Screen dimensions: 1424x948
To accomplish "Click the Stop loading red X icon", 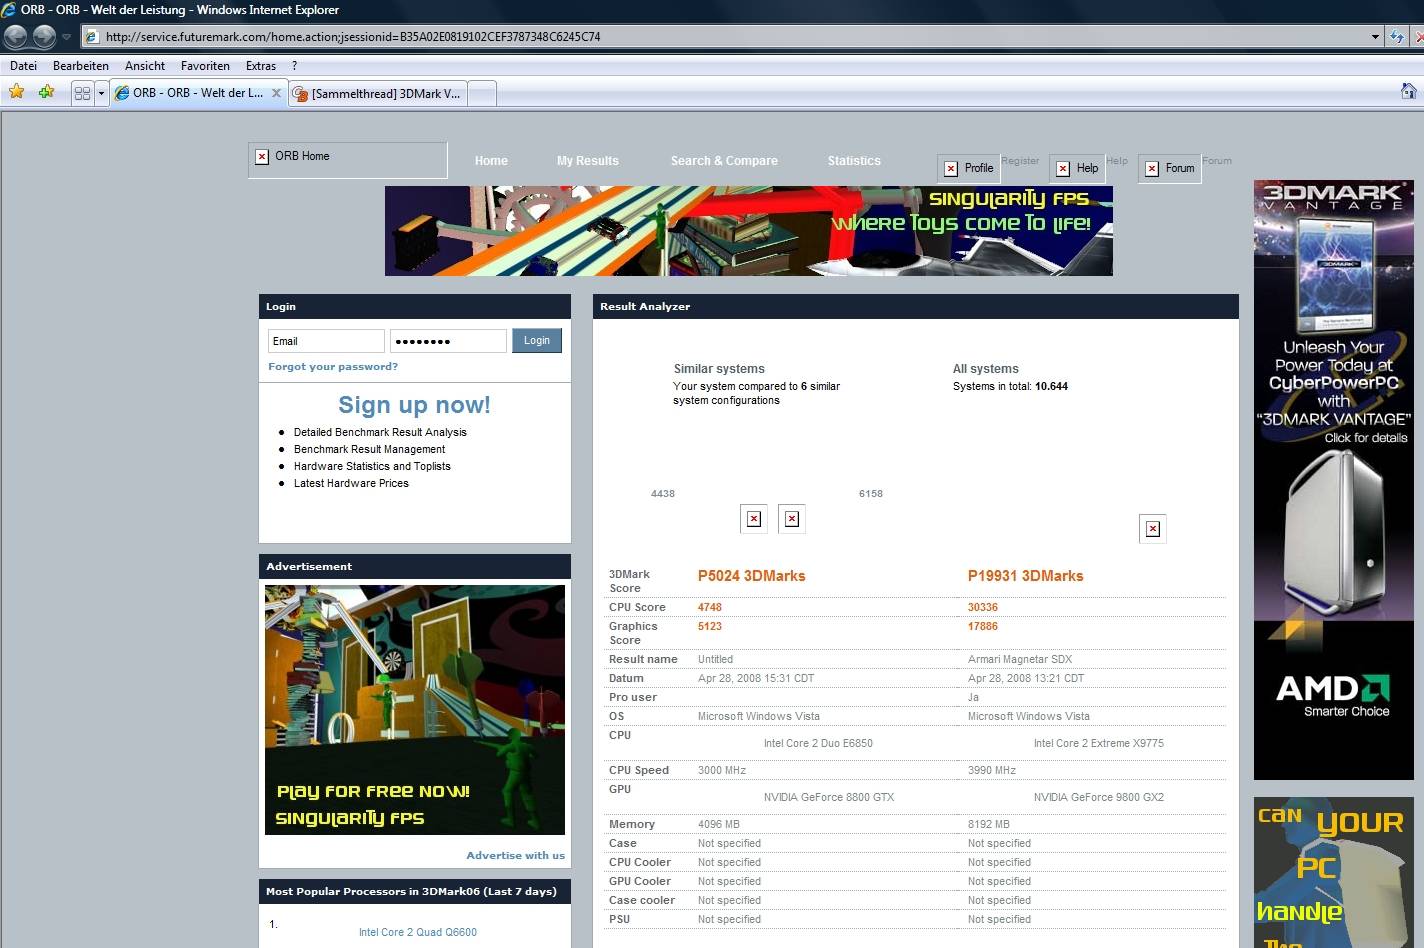I will (1418, 37).
